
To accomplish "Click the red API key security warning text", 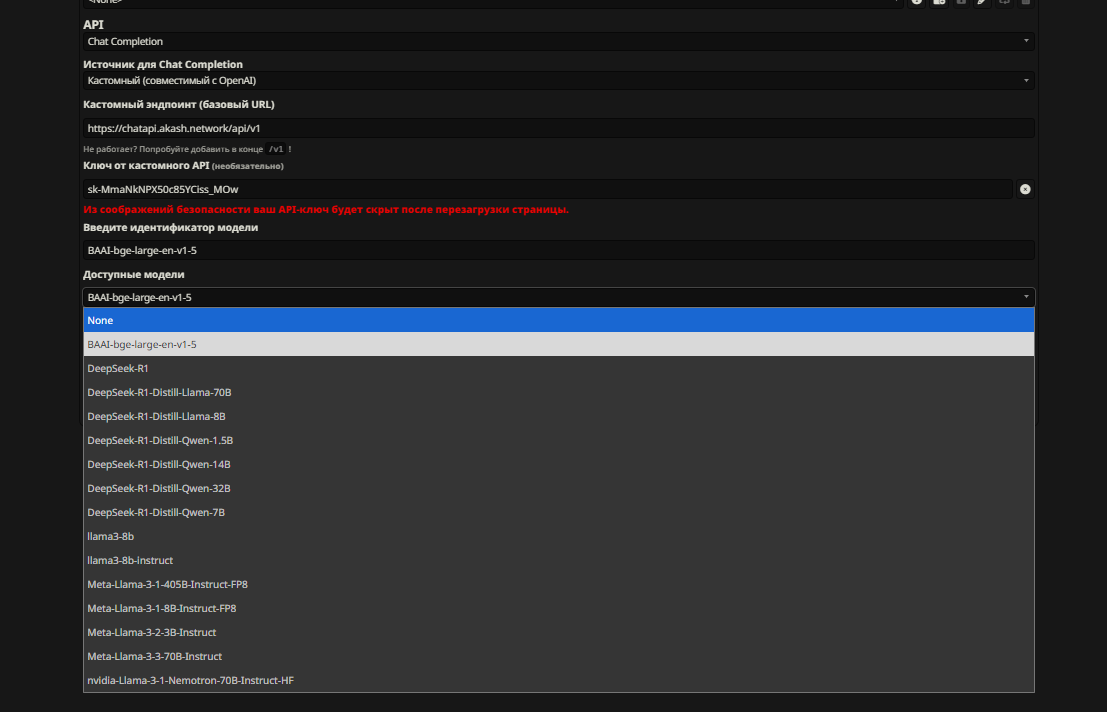I will 325,210.
